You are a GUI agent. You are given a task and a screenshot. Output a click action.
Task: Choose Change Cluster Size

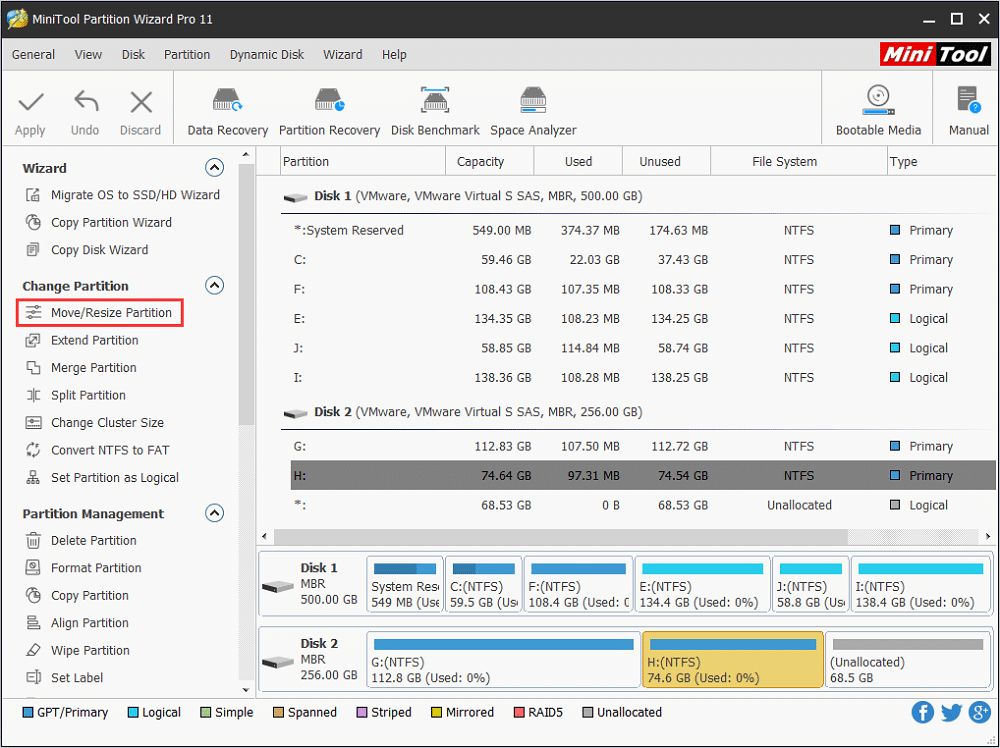coord(94,423)
